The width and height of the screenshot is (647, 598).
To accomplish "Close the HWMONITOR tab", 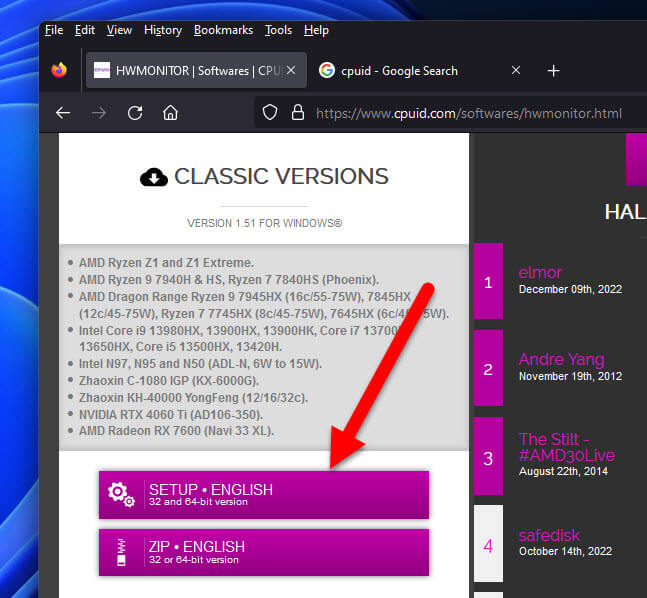I will (291, 70).
